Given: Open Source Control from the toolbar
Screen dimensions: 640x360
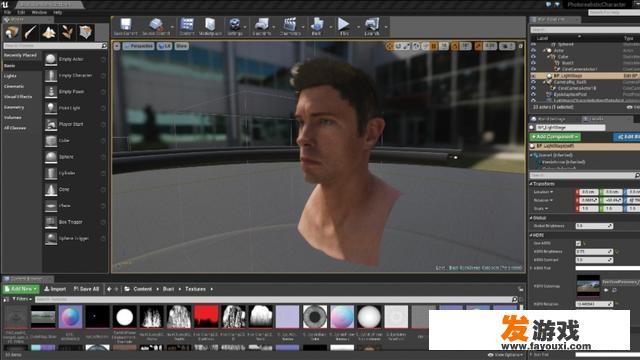Looking at the screenshot, I should [x=156, y=24].
